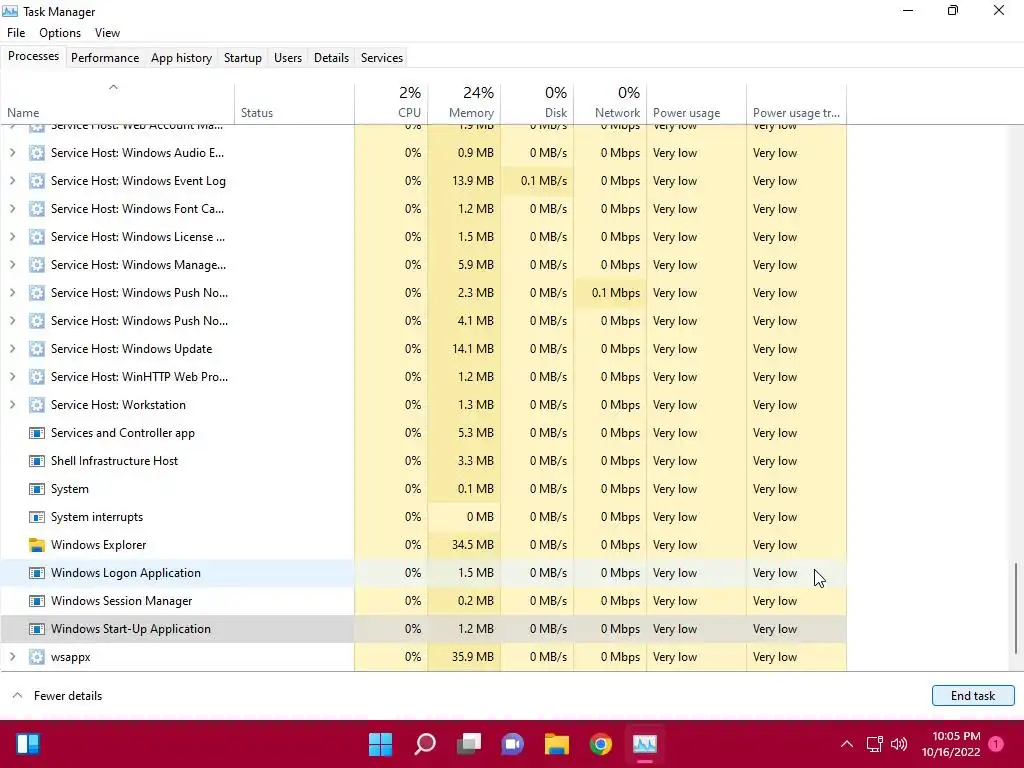This screenshot has height=768, width=1024.
Task: Click the System process icon
Action: click(37, 488)
